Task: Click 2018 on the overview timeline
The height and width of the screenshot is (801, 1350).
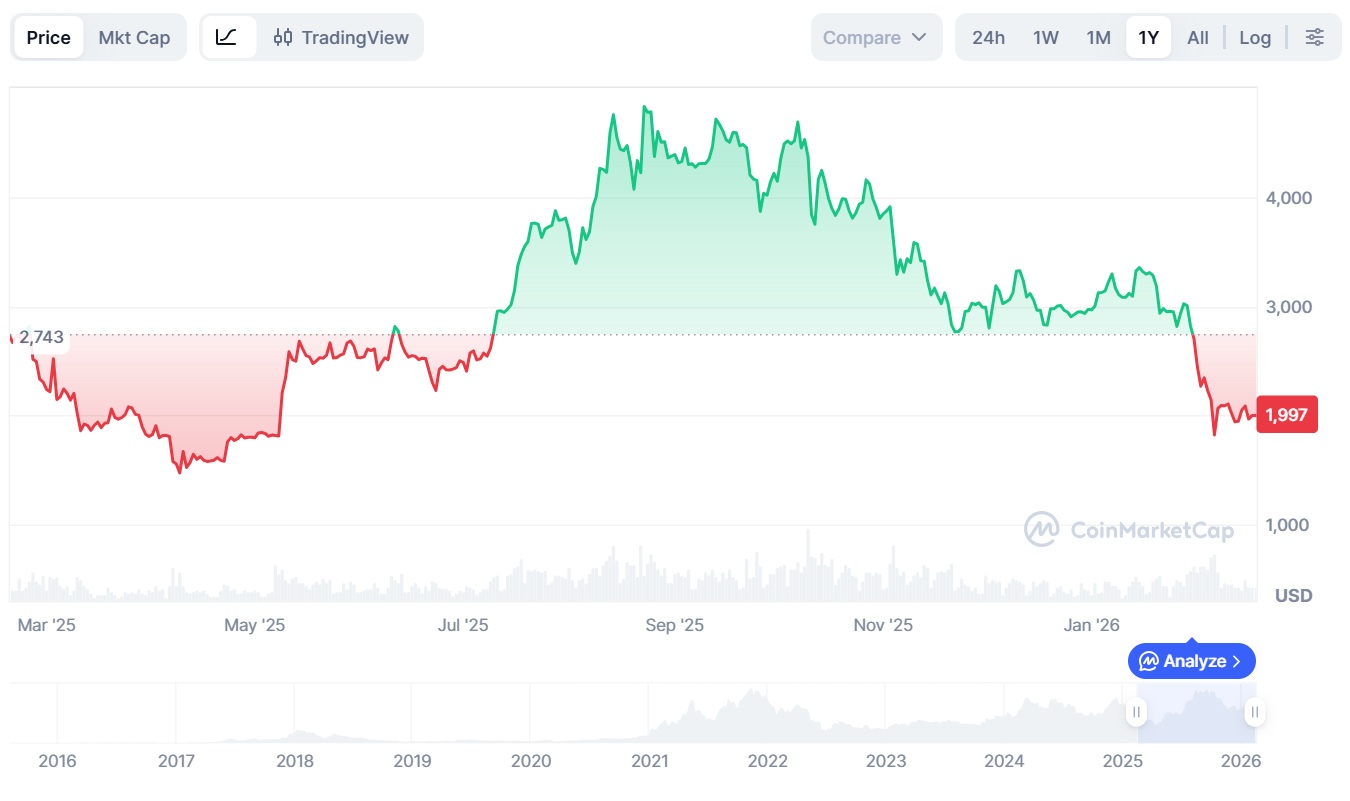Action: tap(294, 761)
